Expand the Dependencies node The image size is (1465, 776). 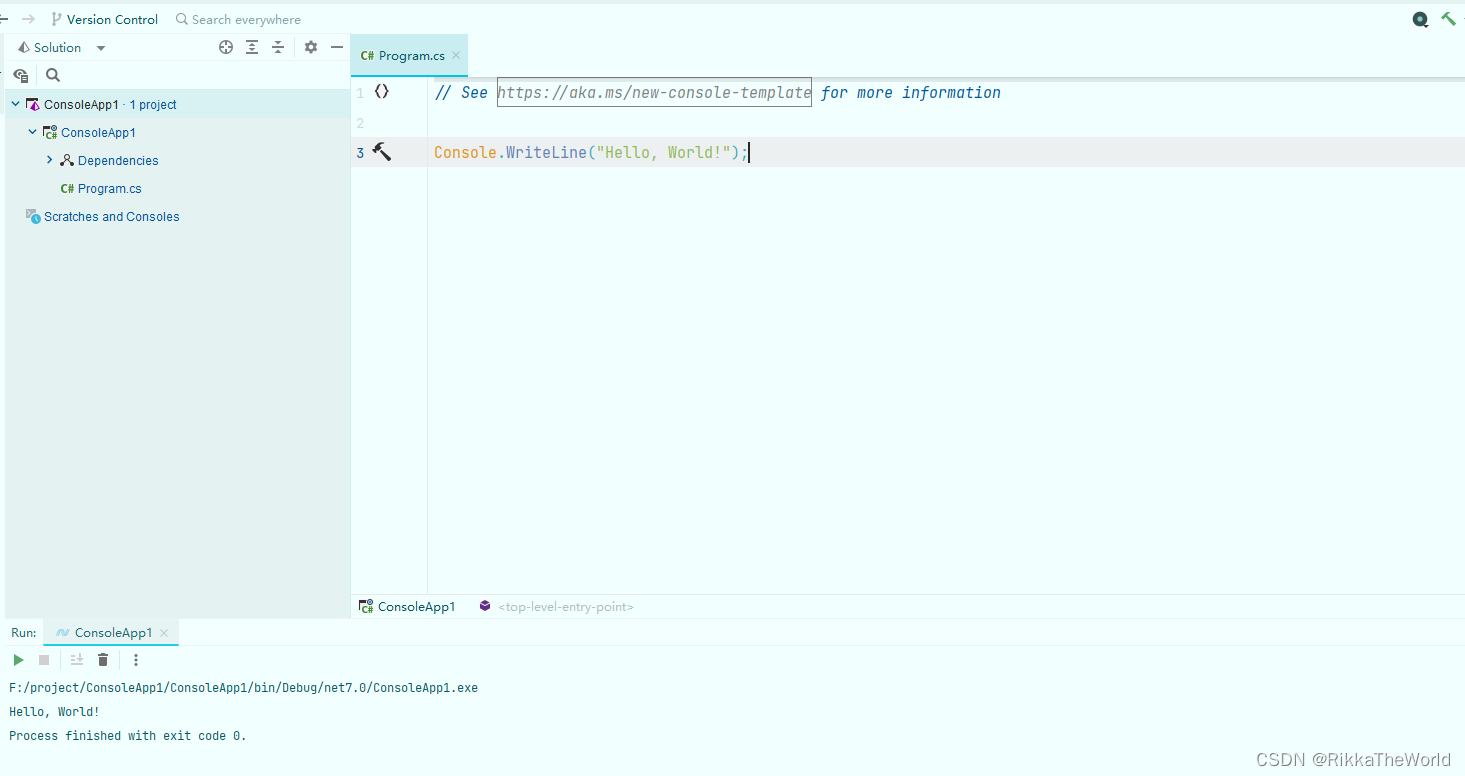pyautogui.click(x=49, y=160)
